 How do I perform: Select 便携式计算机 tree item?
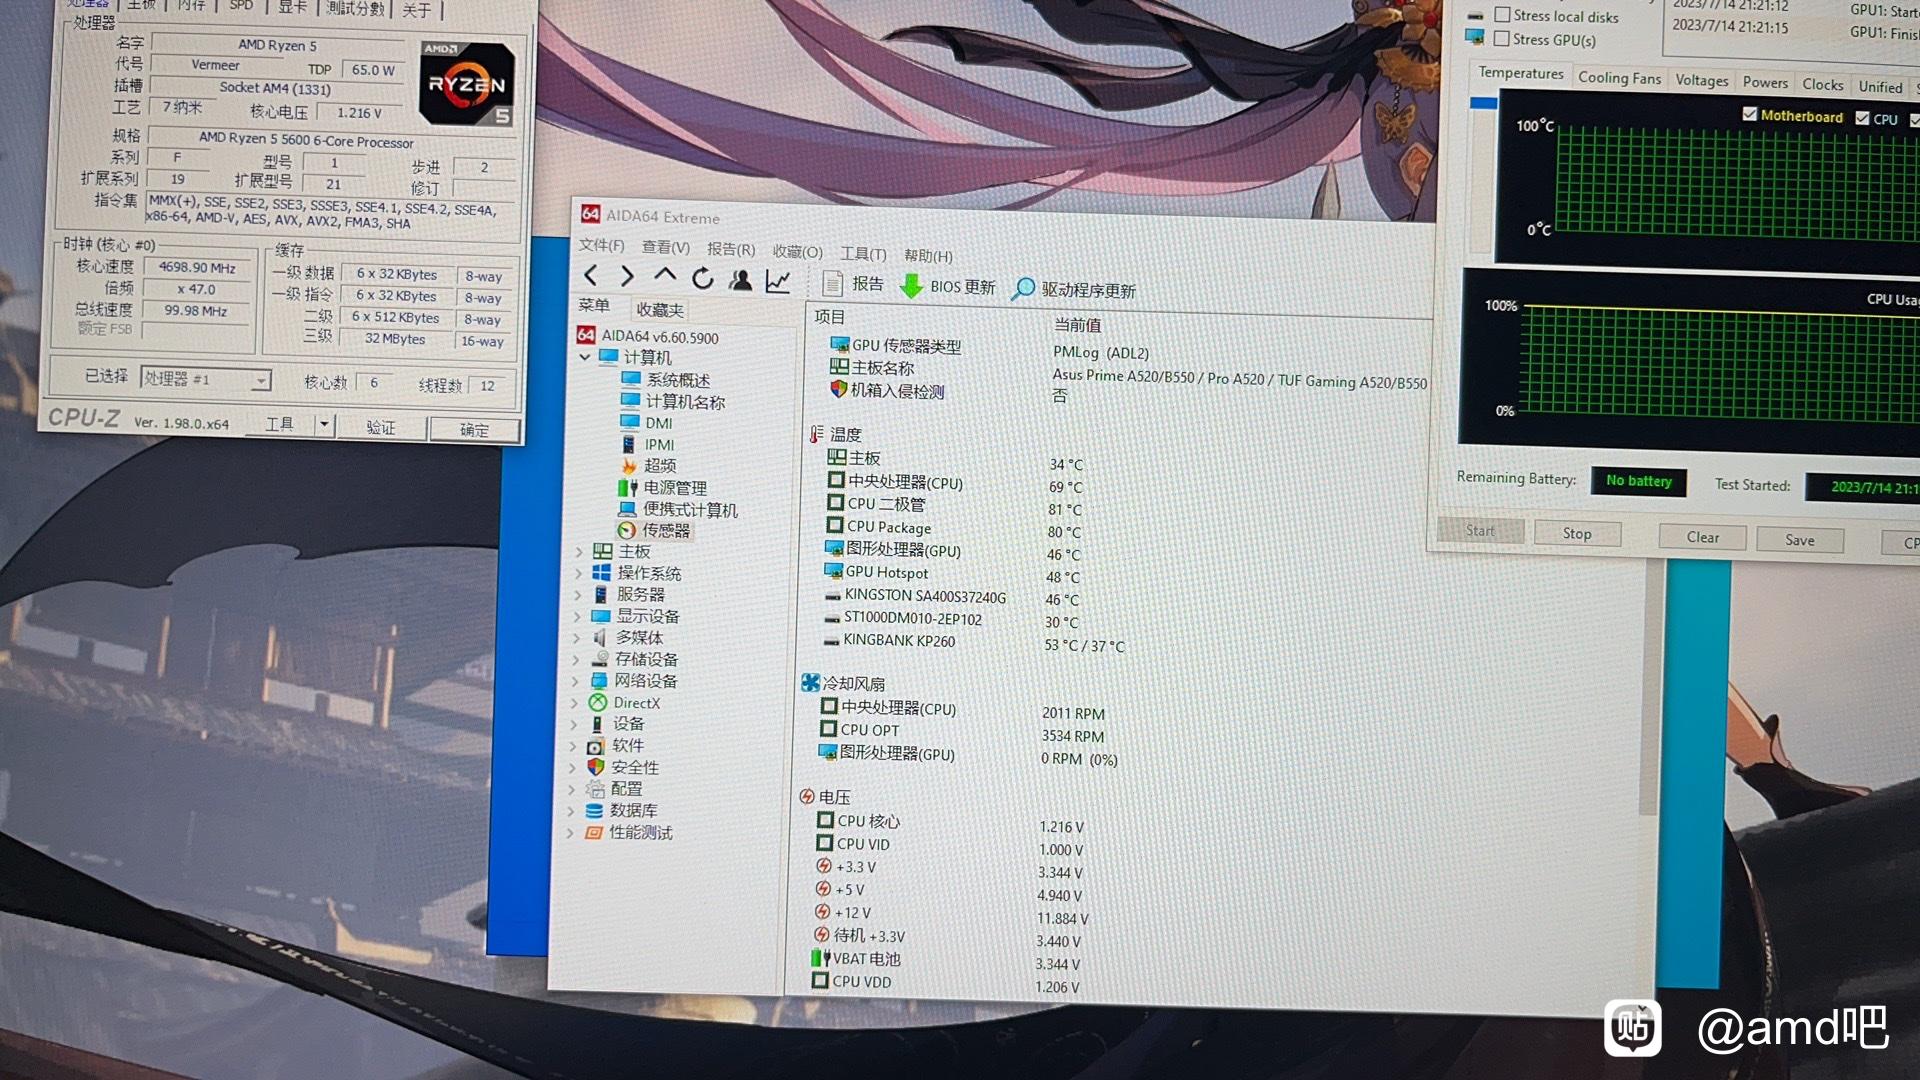(x=677, y=509)
